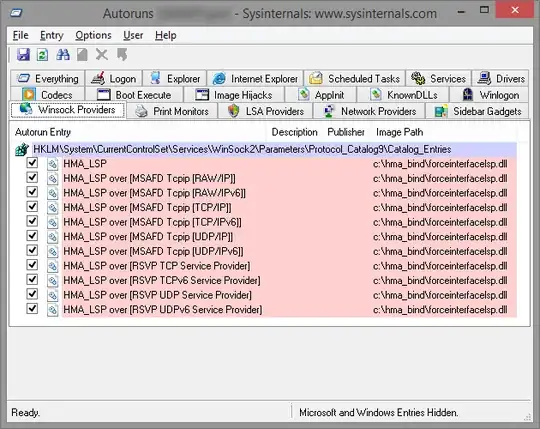Switch to the Scheduled Tasks tab
540x429 pixels.
click(x=354, y=79)
